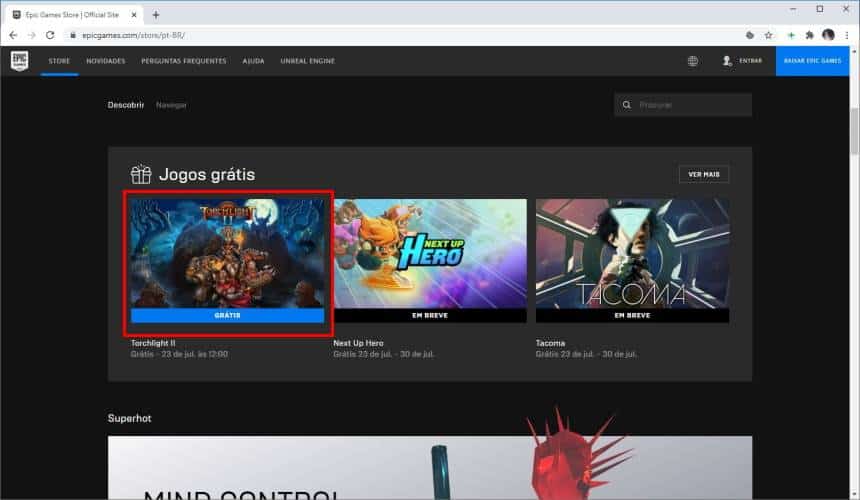Screen dimensions: 860x500
Task: Bookmark page with star icon
Action: [x=768, y=35]
